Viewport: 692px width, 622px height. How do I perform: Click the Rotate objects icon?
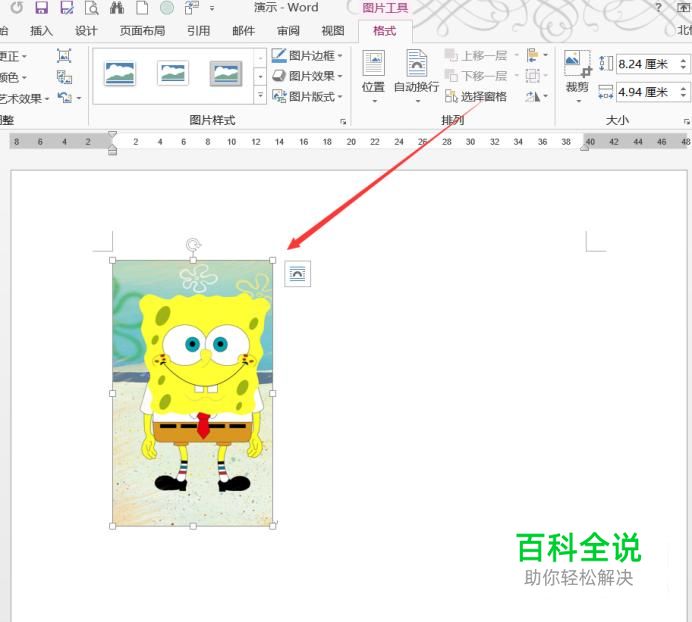pos(533,96)
